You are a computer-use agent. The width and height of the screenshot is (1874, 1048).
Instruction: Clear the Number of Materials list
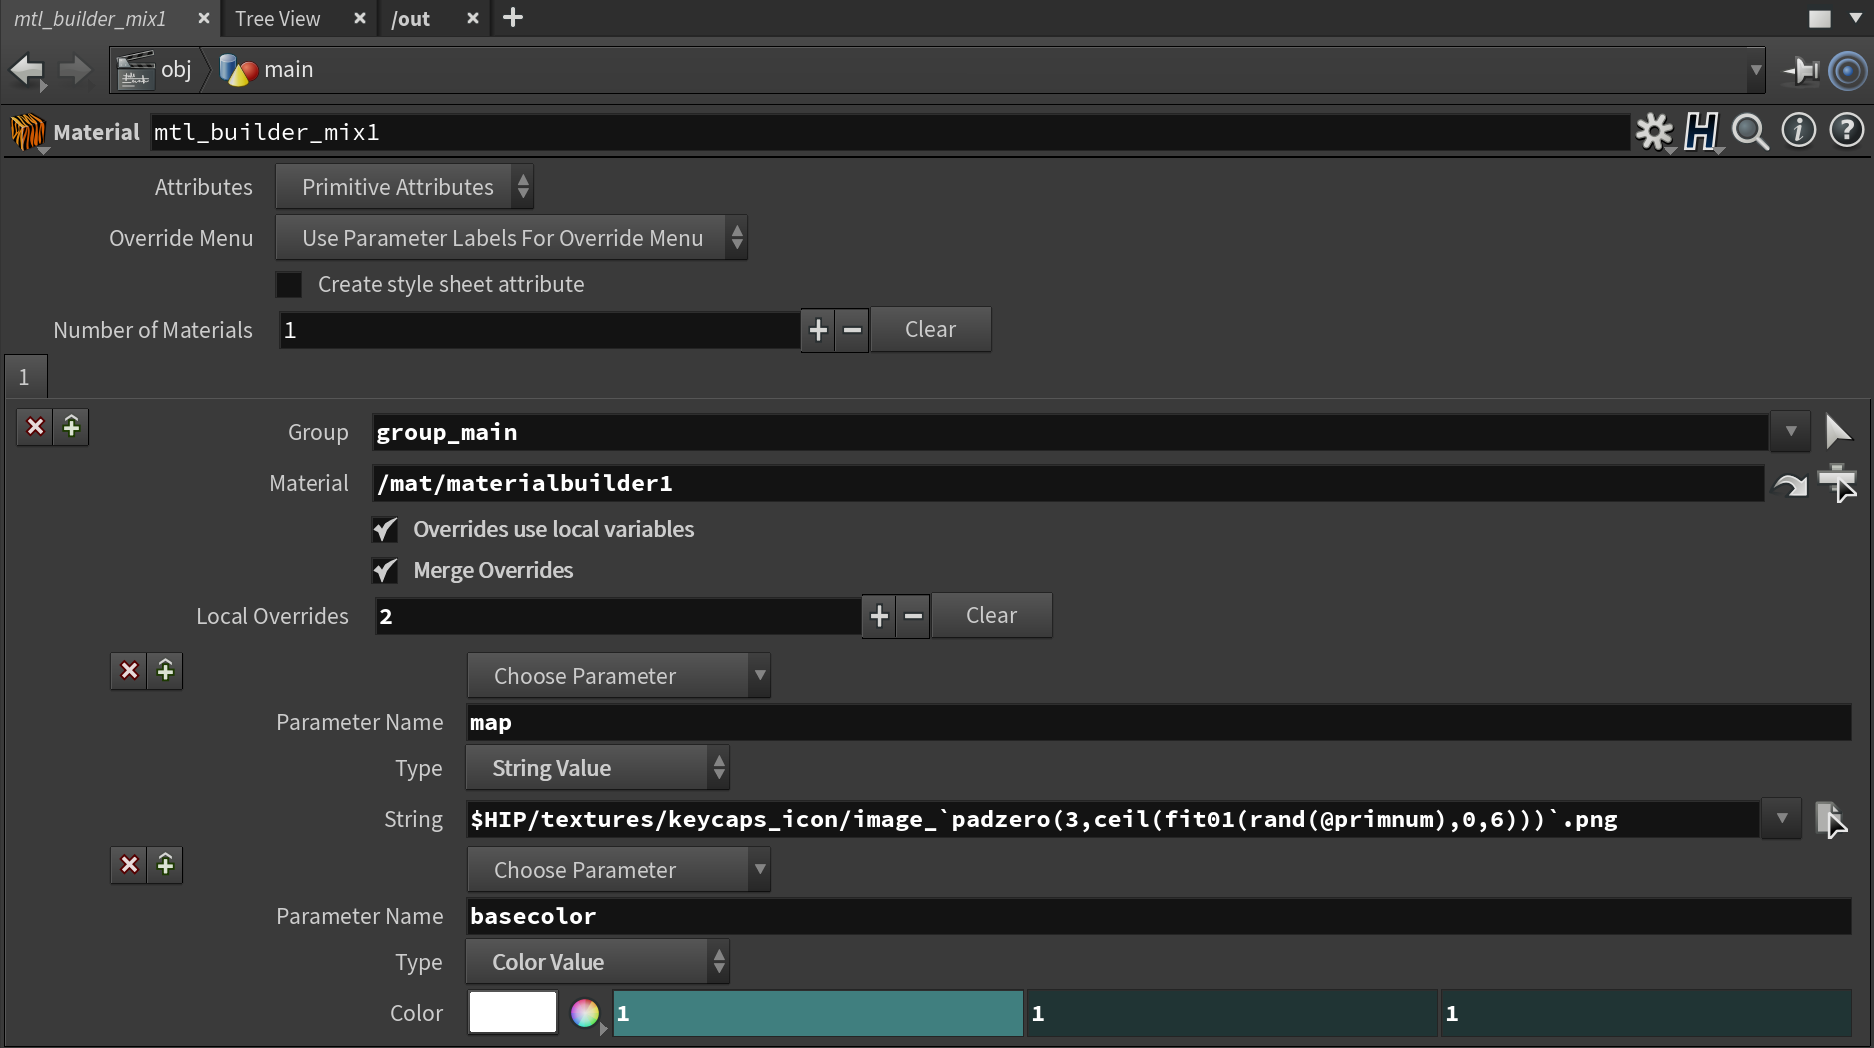coord(930,330)
